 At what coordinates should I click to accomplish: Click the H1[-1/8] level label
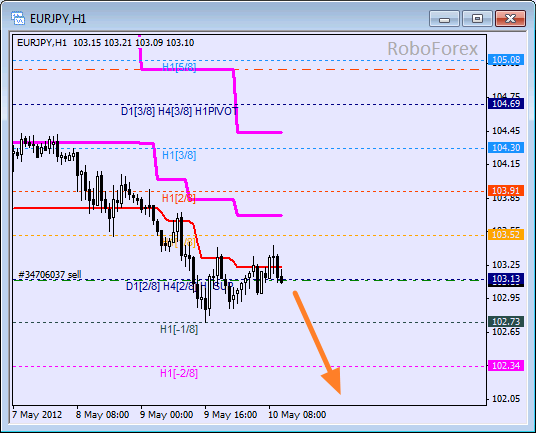(x=179, y=329)
